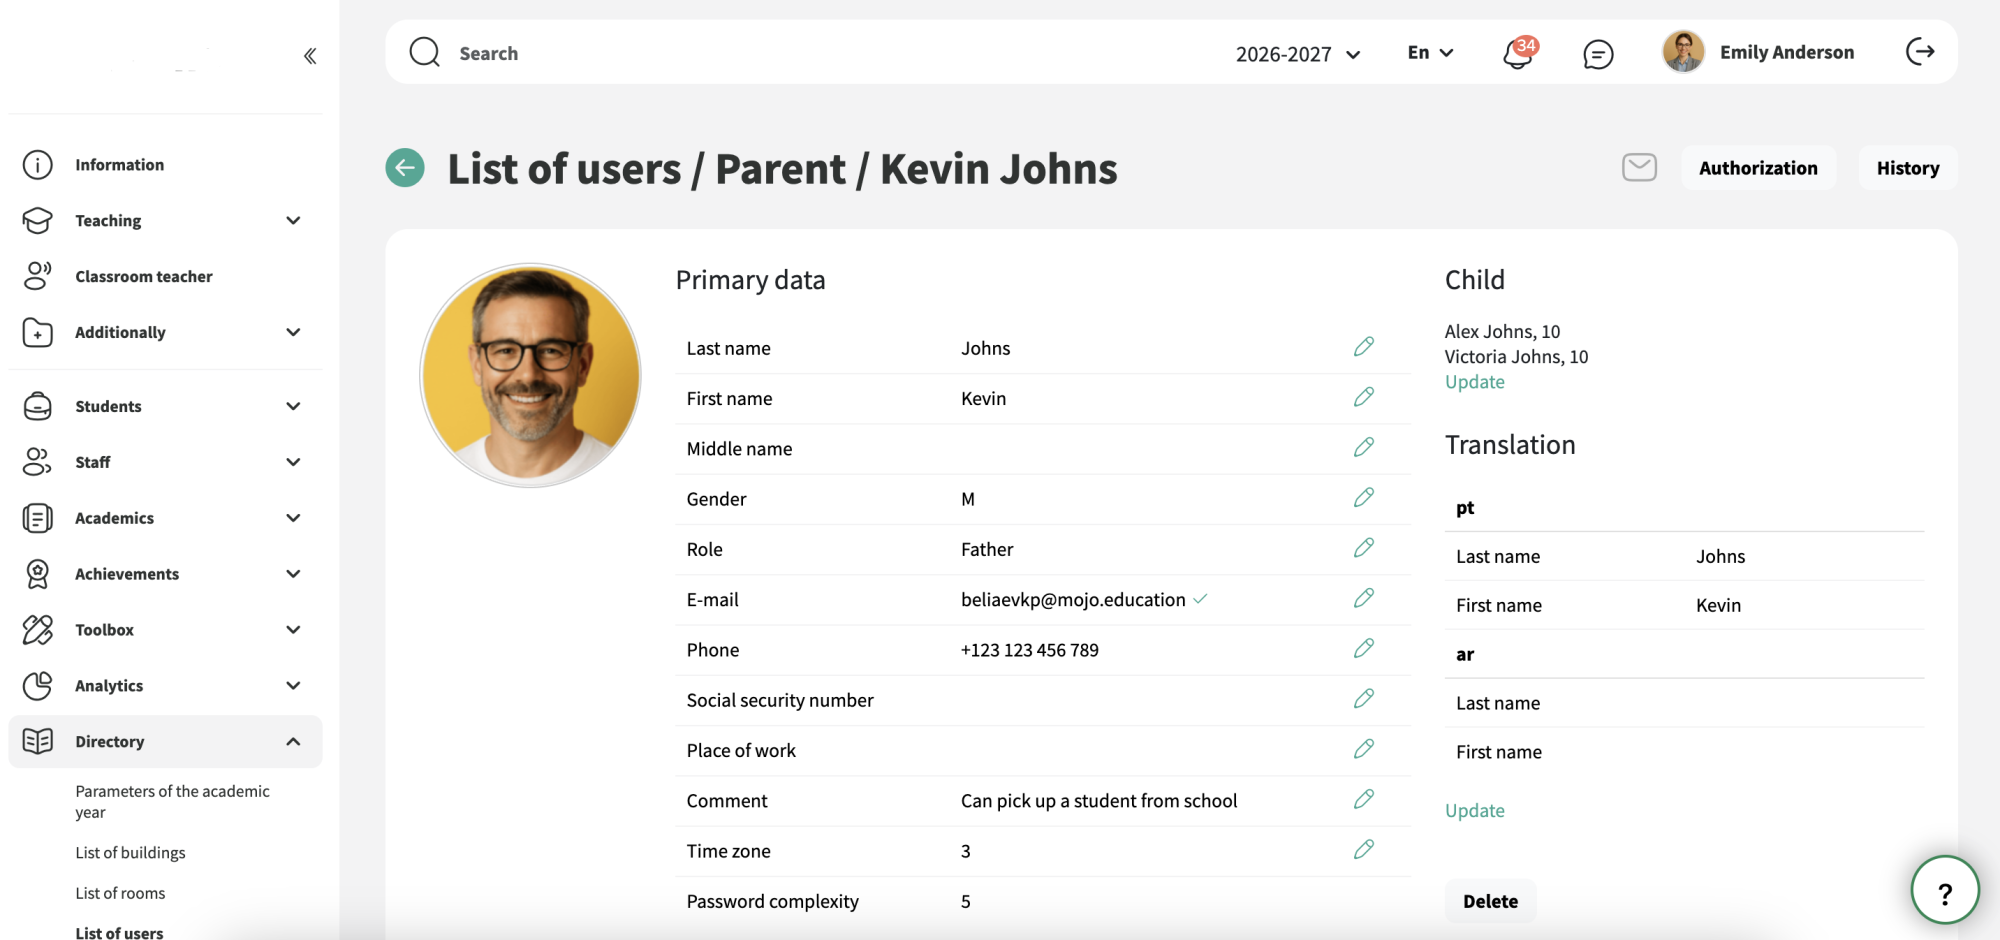Open Emily Anderson user profile
Viewport: 2000px width, 940px height.
click(x=1758, y=52)
